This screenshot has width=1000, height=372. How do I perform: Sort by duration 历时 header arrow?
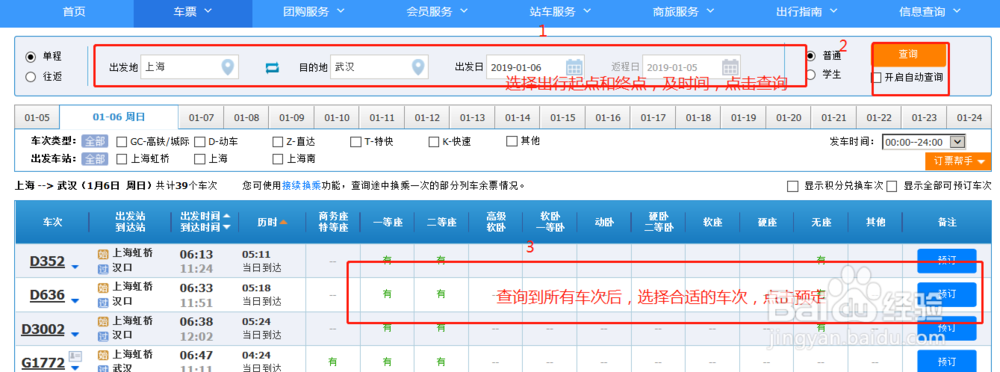click(283, 221)
